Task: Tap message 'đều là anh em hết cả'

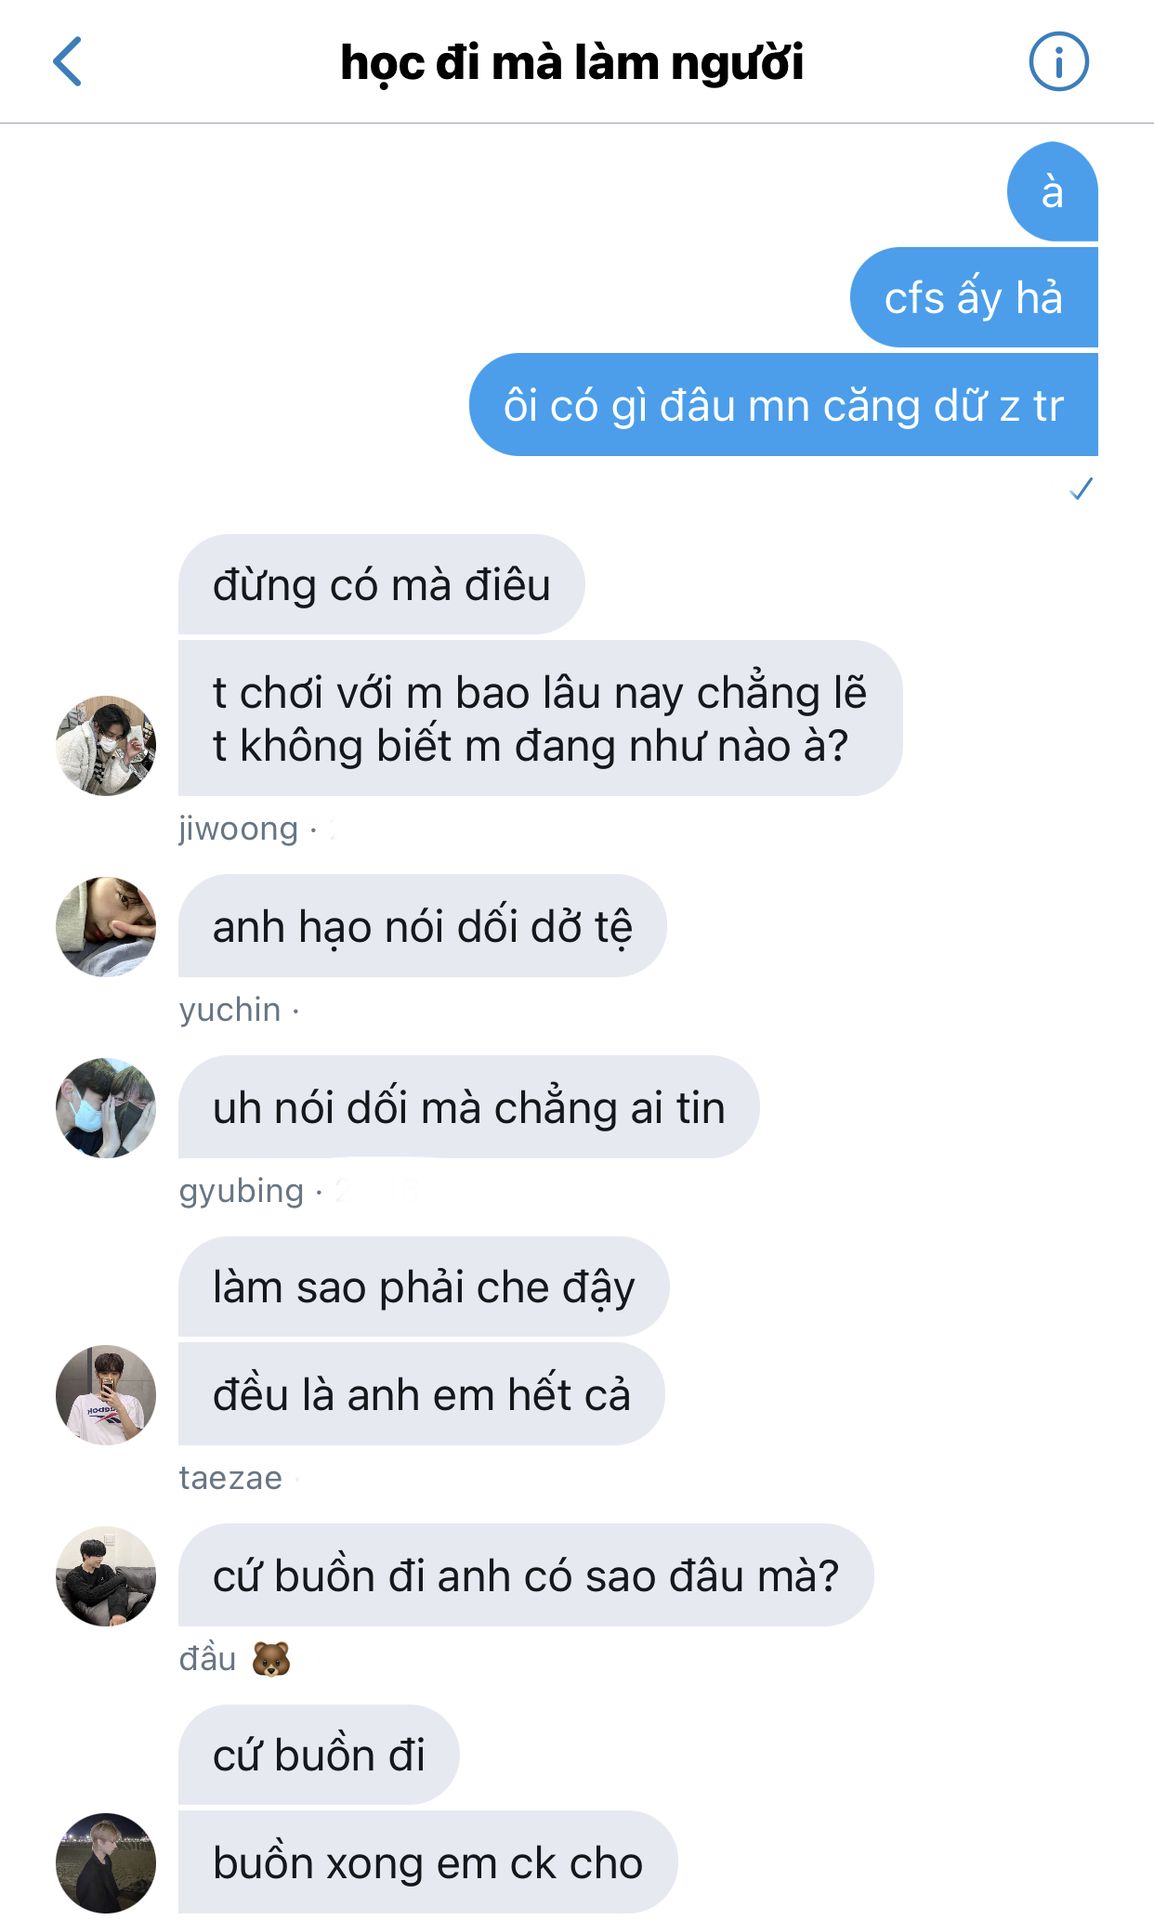Action: [x=422, y=1395]
